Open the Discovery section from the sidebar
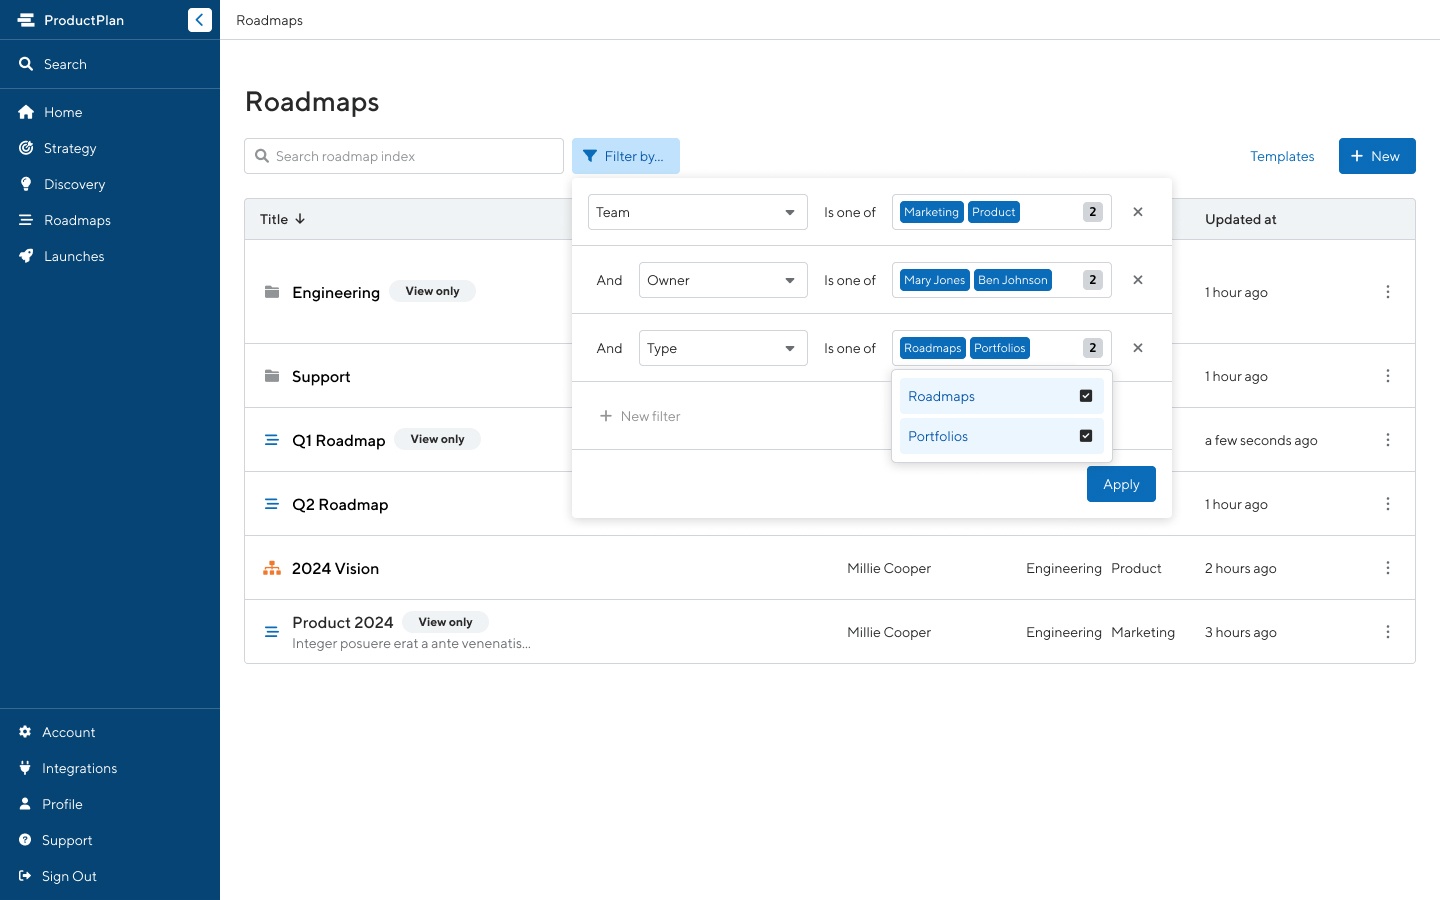This screenshot has width=1440, height=900. [x=75, y=184]
